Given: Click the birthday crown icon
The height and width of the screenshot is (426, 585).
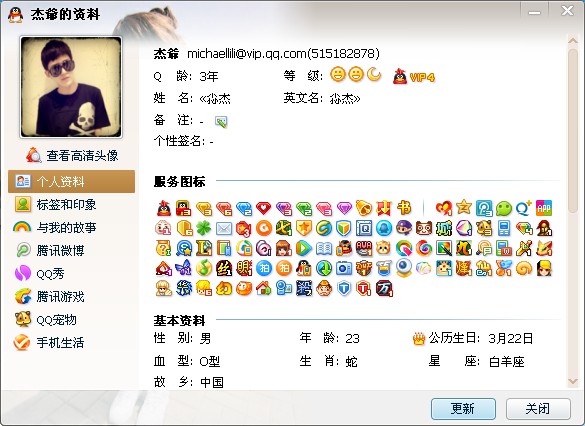Looking at the screenshot, I should click(419, 339).
